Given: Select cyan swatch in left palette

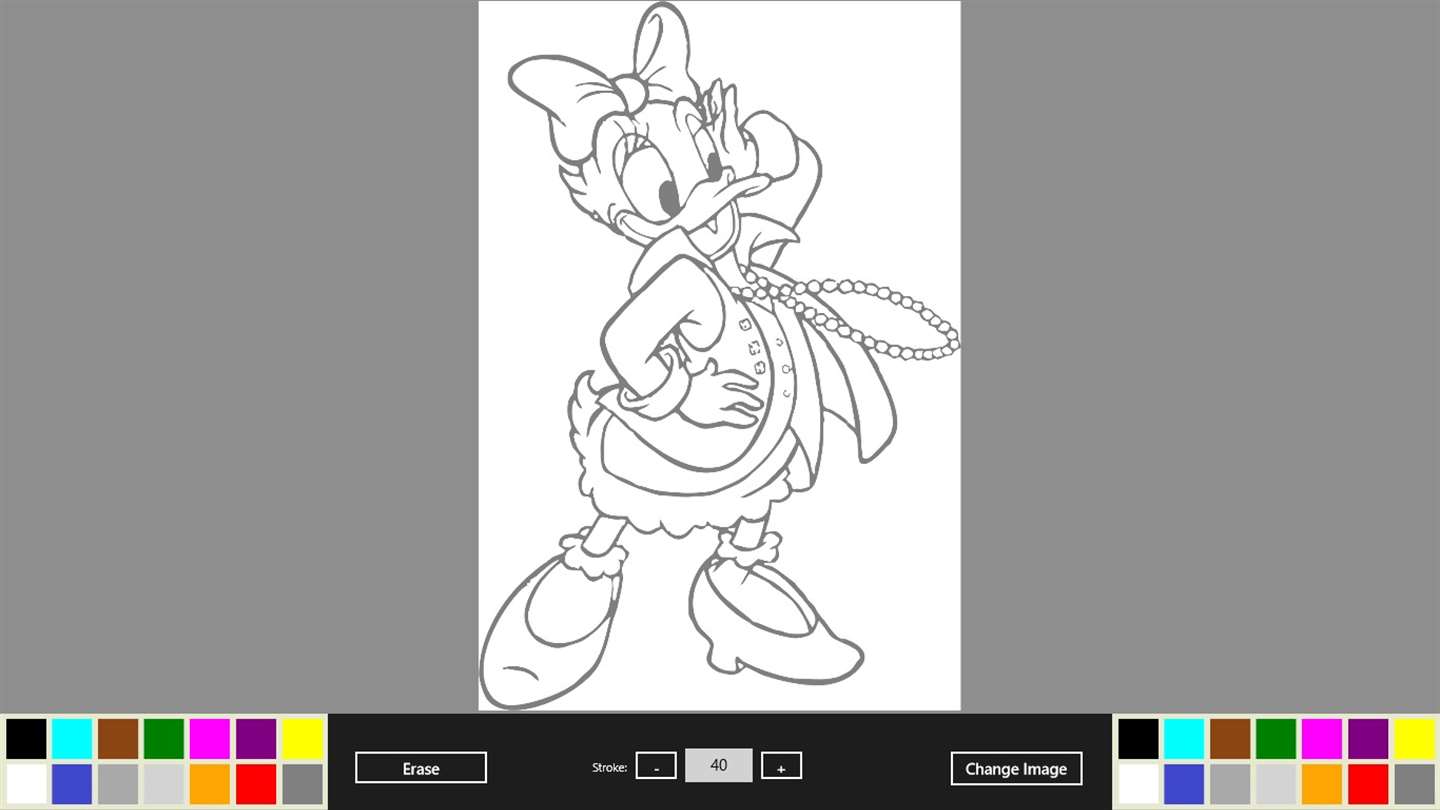Looking at the screenshot, I should [x=72, y=739].
